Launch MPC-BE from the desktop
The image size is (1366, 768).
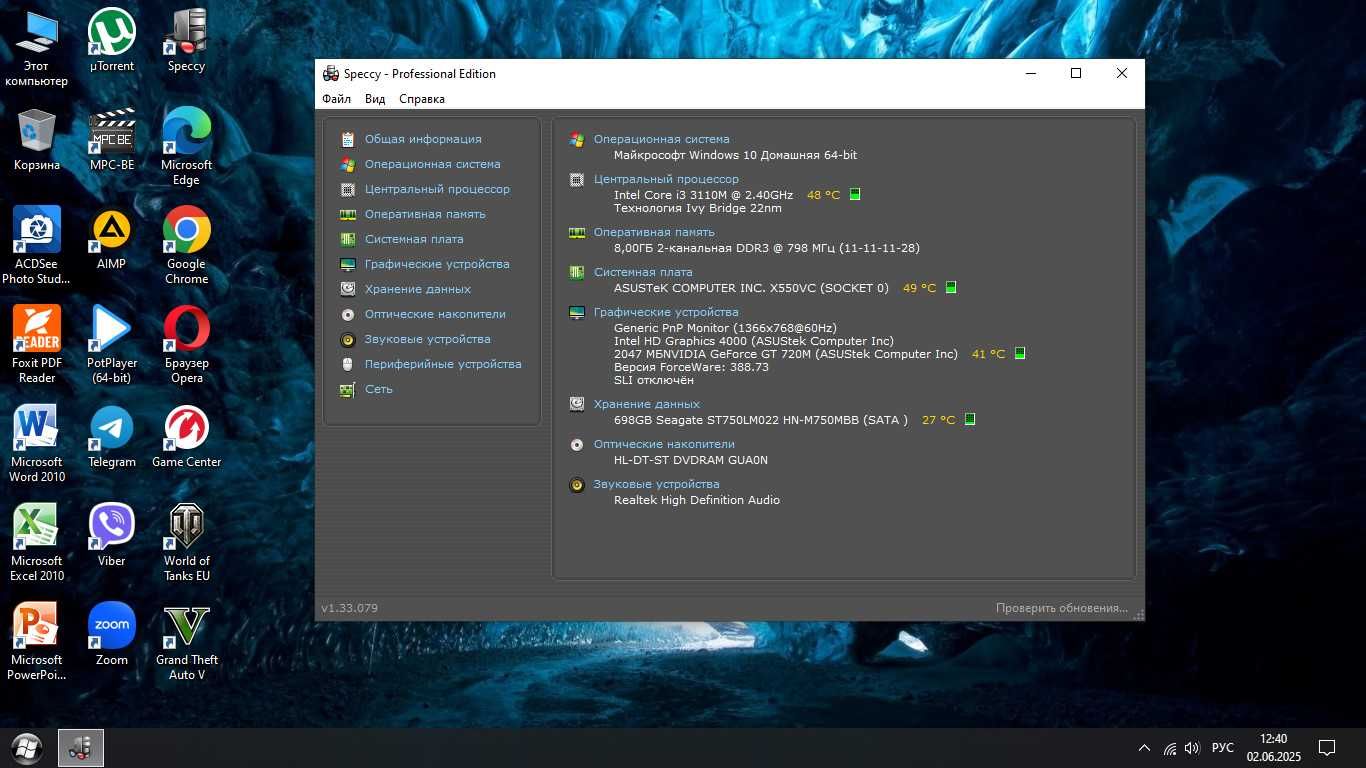(x=112, y=139)
